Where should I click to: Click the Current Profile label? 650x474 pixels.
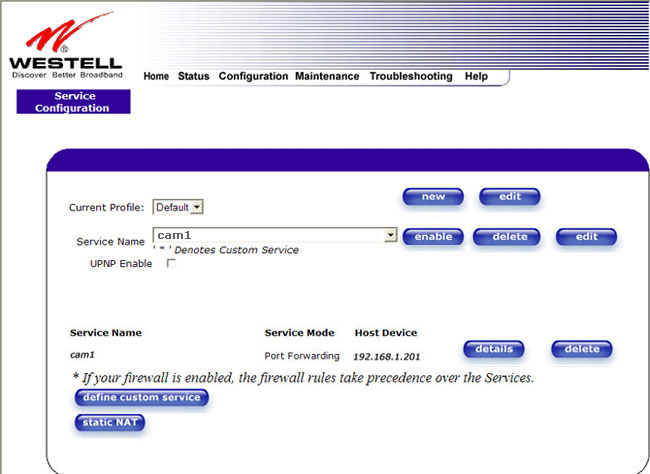(107, 207)
